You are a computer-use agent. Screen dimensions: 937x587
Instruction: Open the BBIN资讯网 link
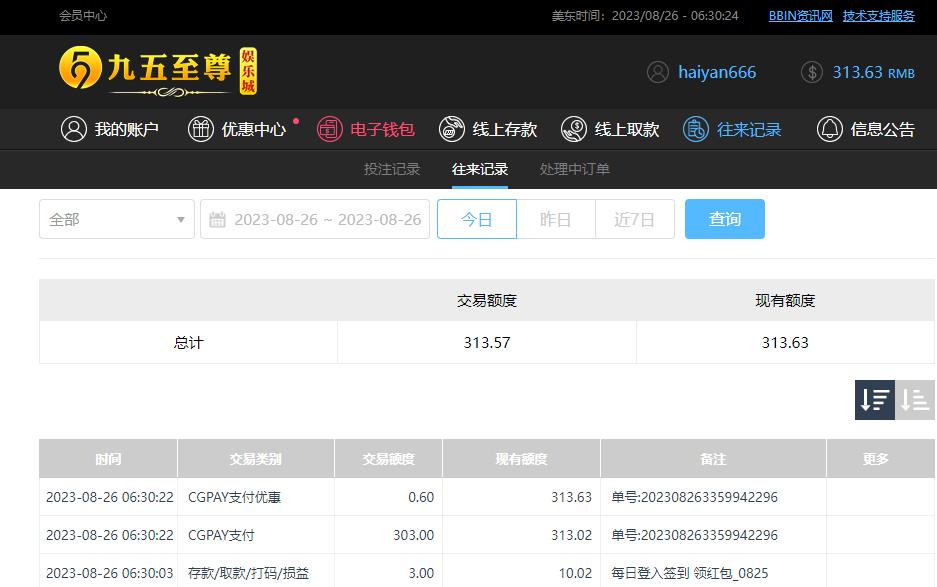(801, 16)
